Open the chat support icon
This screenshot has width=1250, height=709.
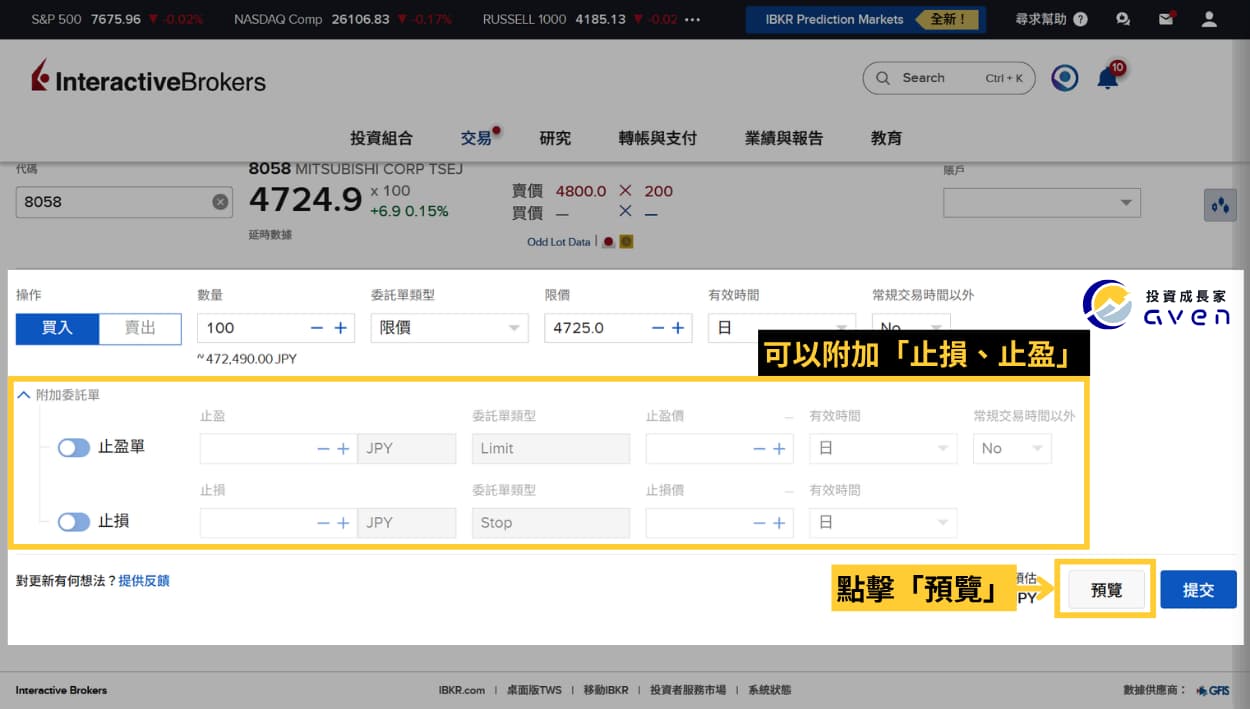[x=1123, y=19]
